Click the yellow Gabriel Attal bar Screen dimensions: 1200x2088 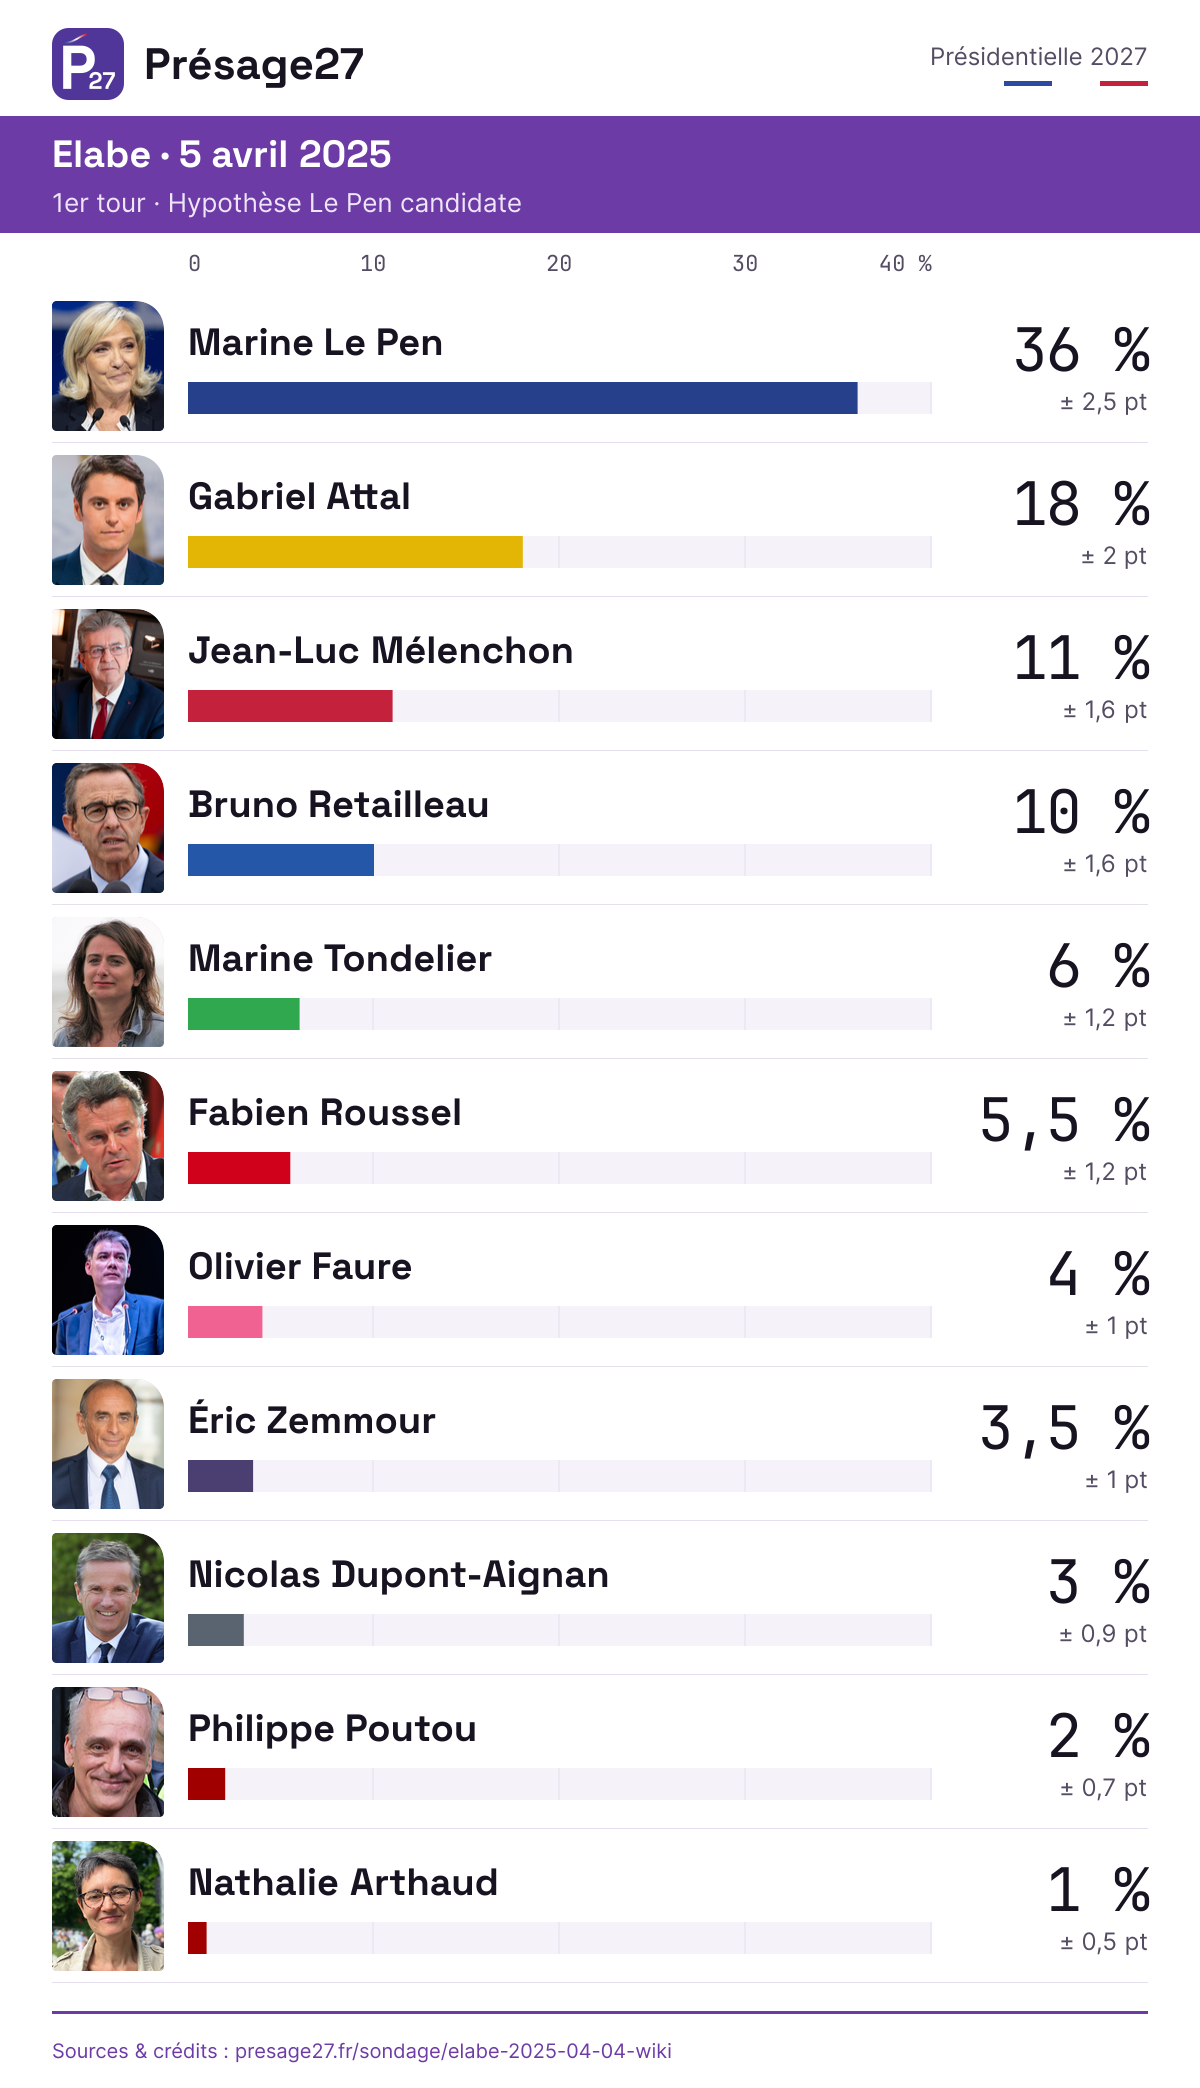[x=355, y=552]
